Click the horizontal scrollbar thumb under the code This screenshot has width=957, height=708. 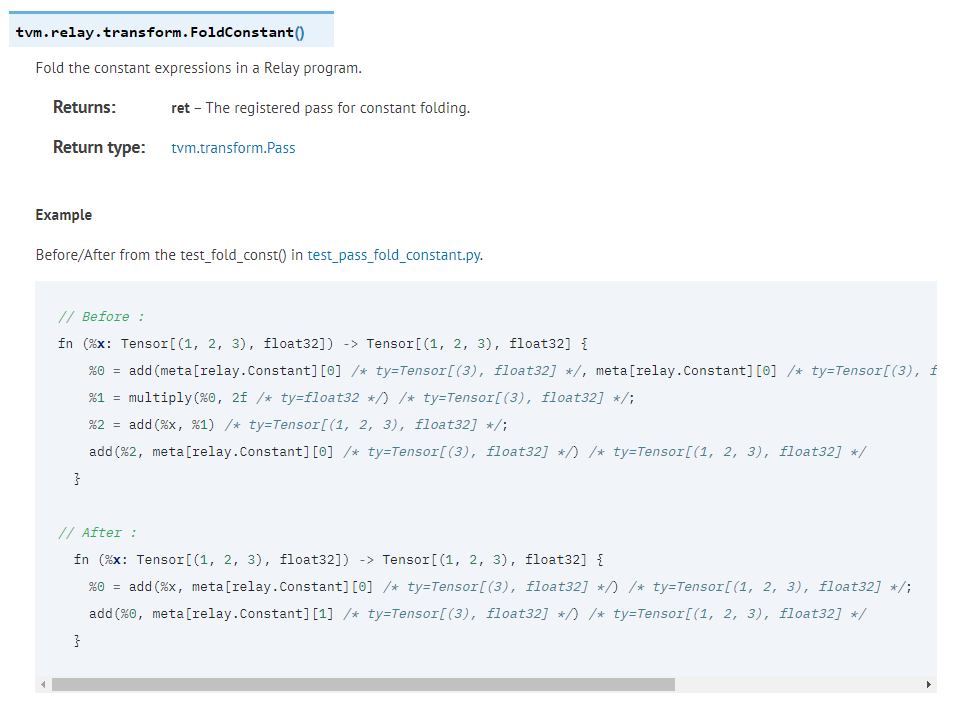[x=363, y=685]
